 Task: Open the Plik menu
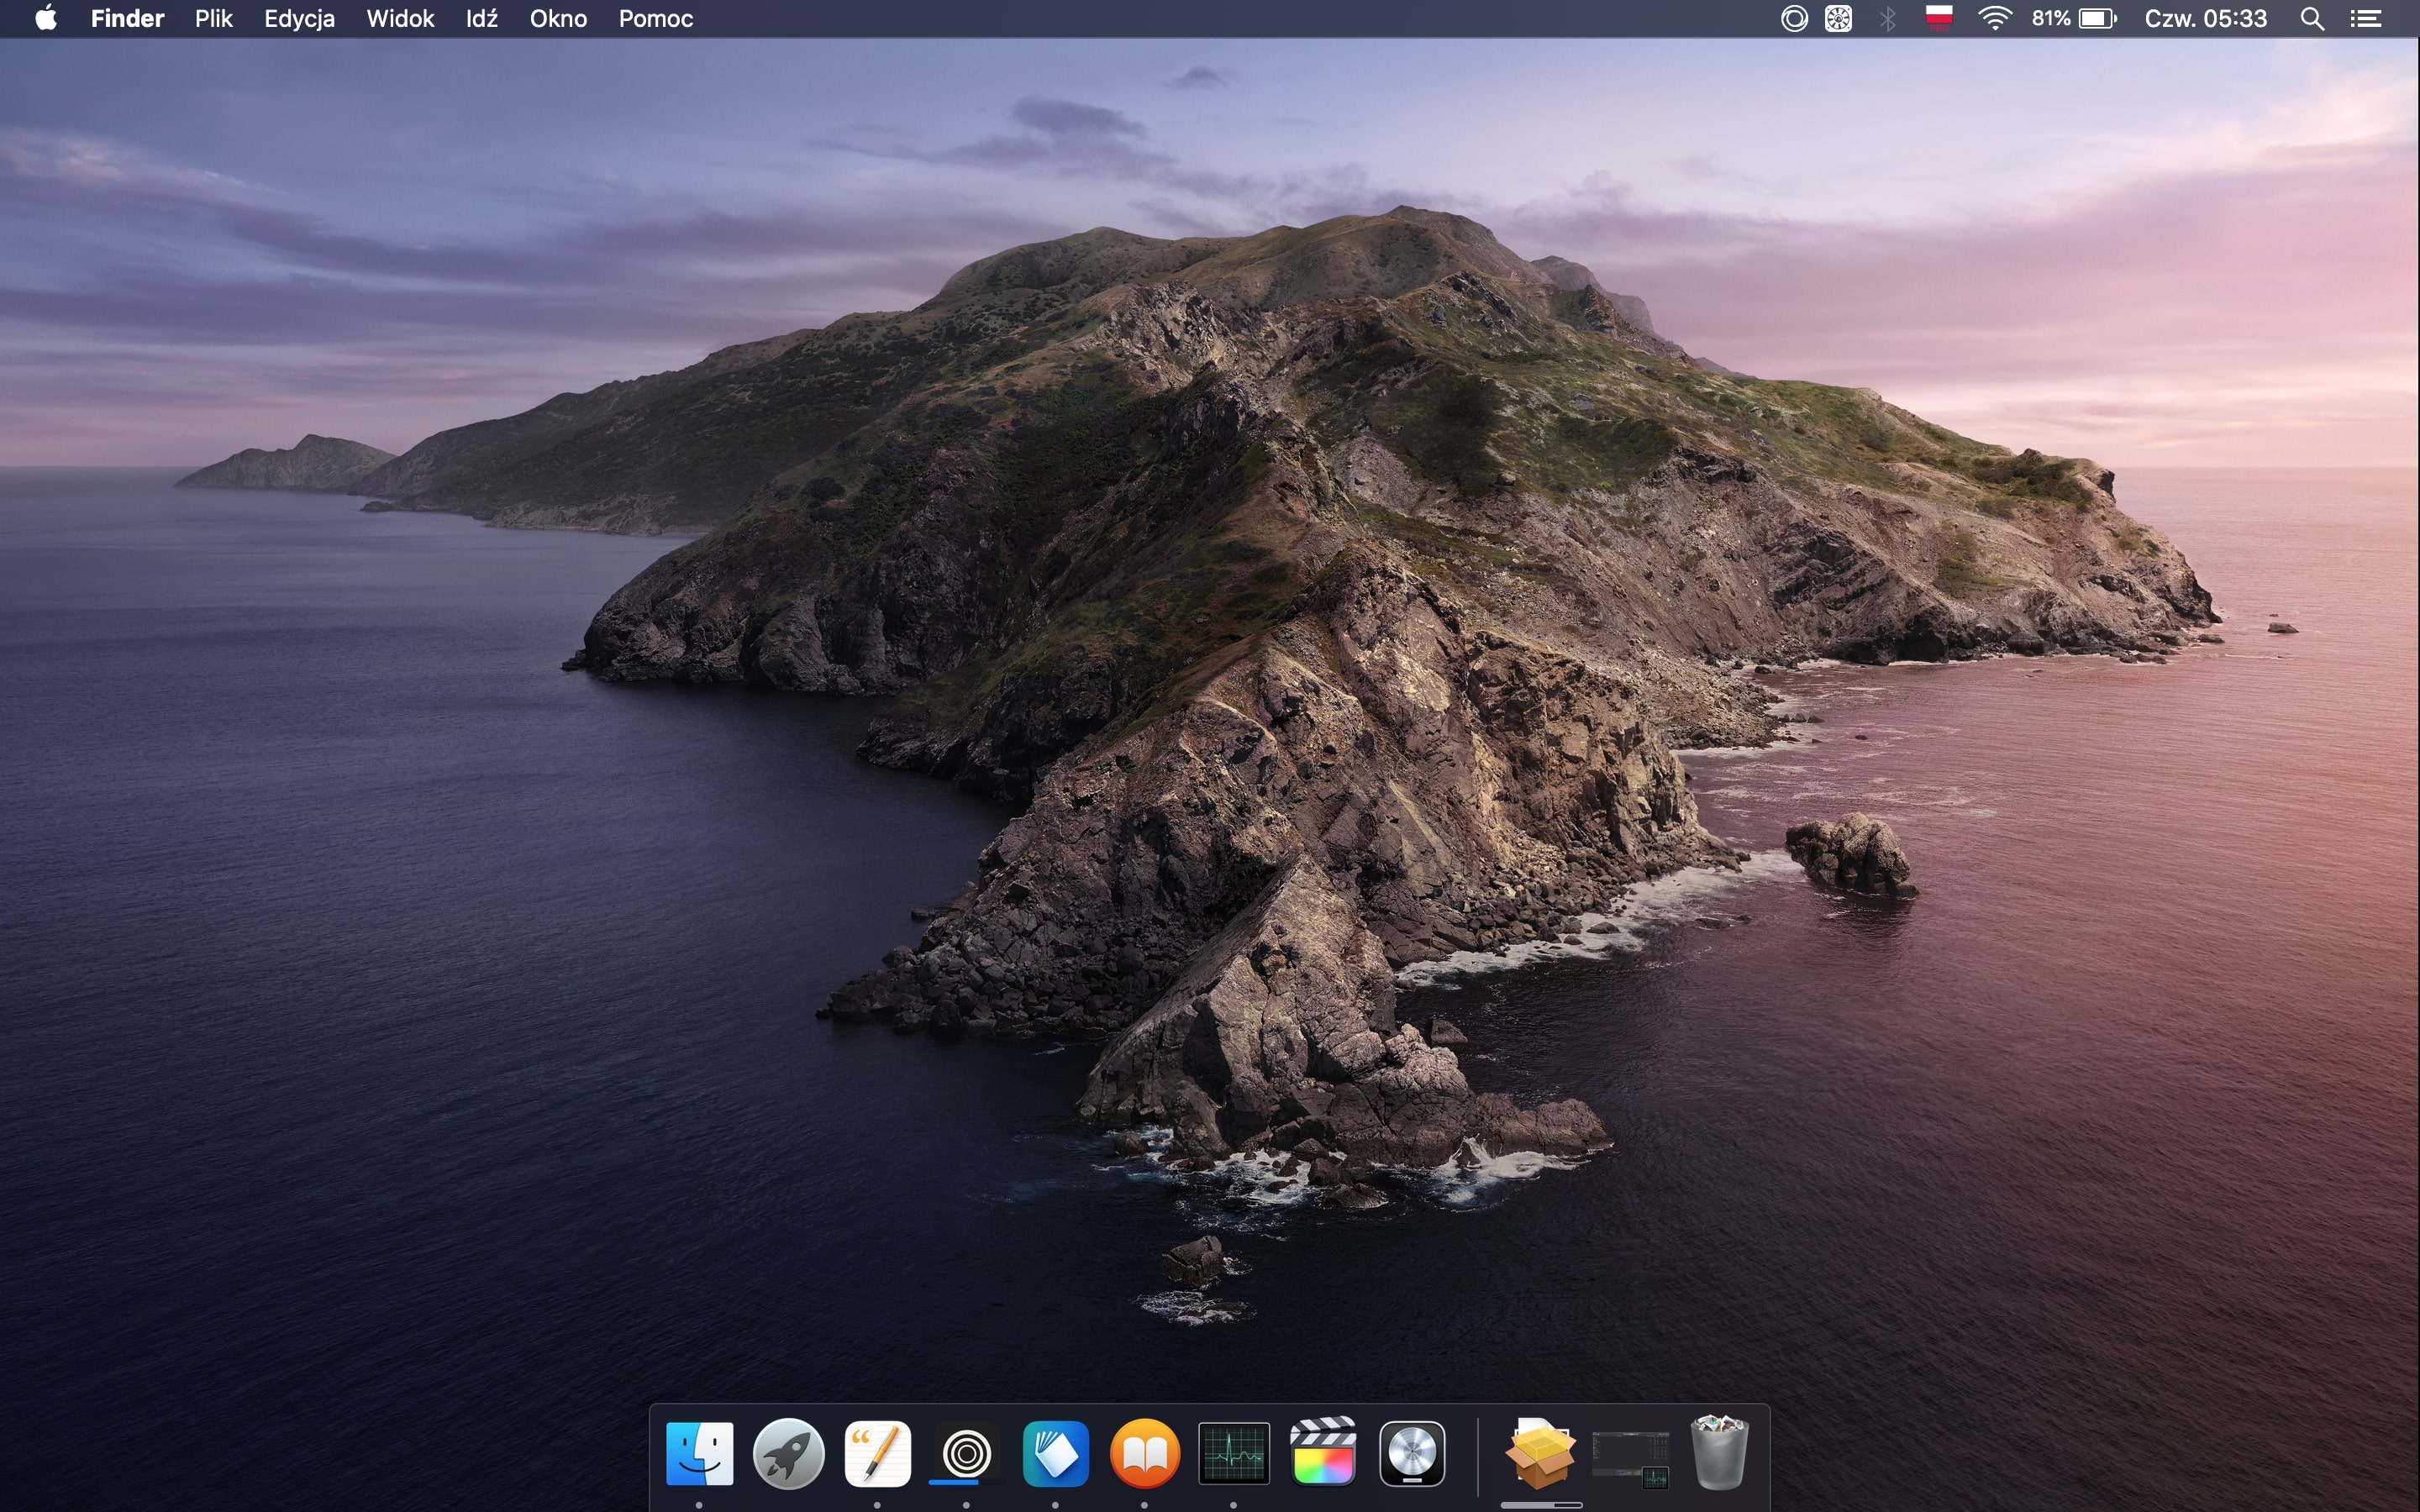[213, 18]
